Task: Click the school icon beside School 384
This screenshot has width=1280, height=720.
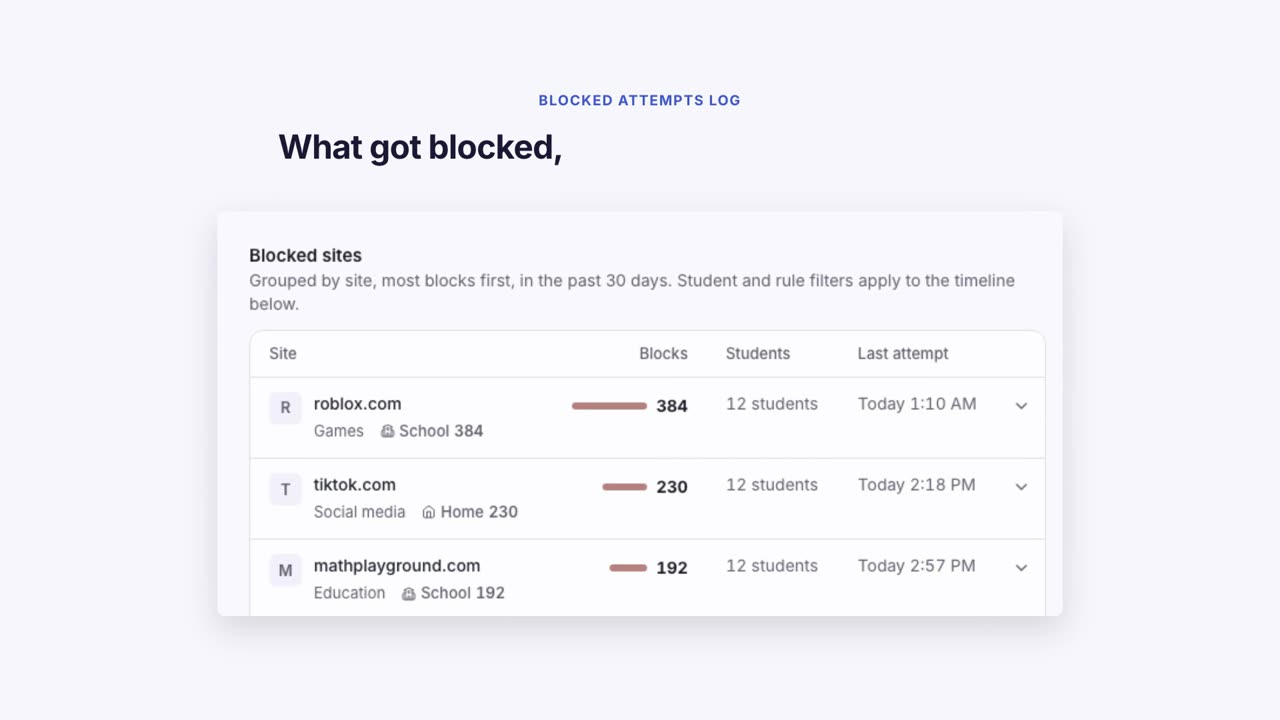Action: coord(387,431)
